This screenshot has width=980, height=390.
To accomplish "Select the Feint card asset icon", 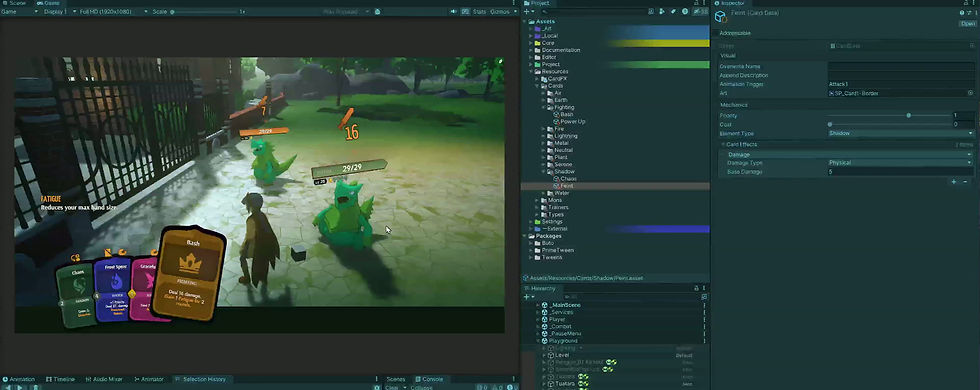I will 556,186.
